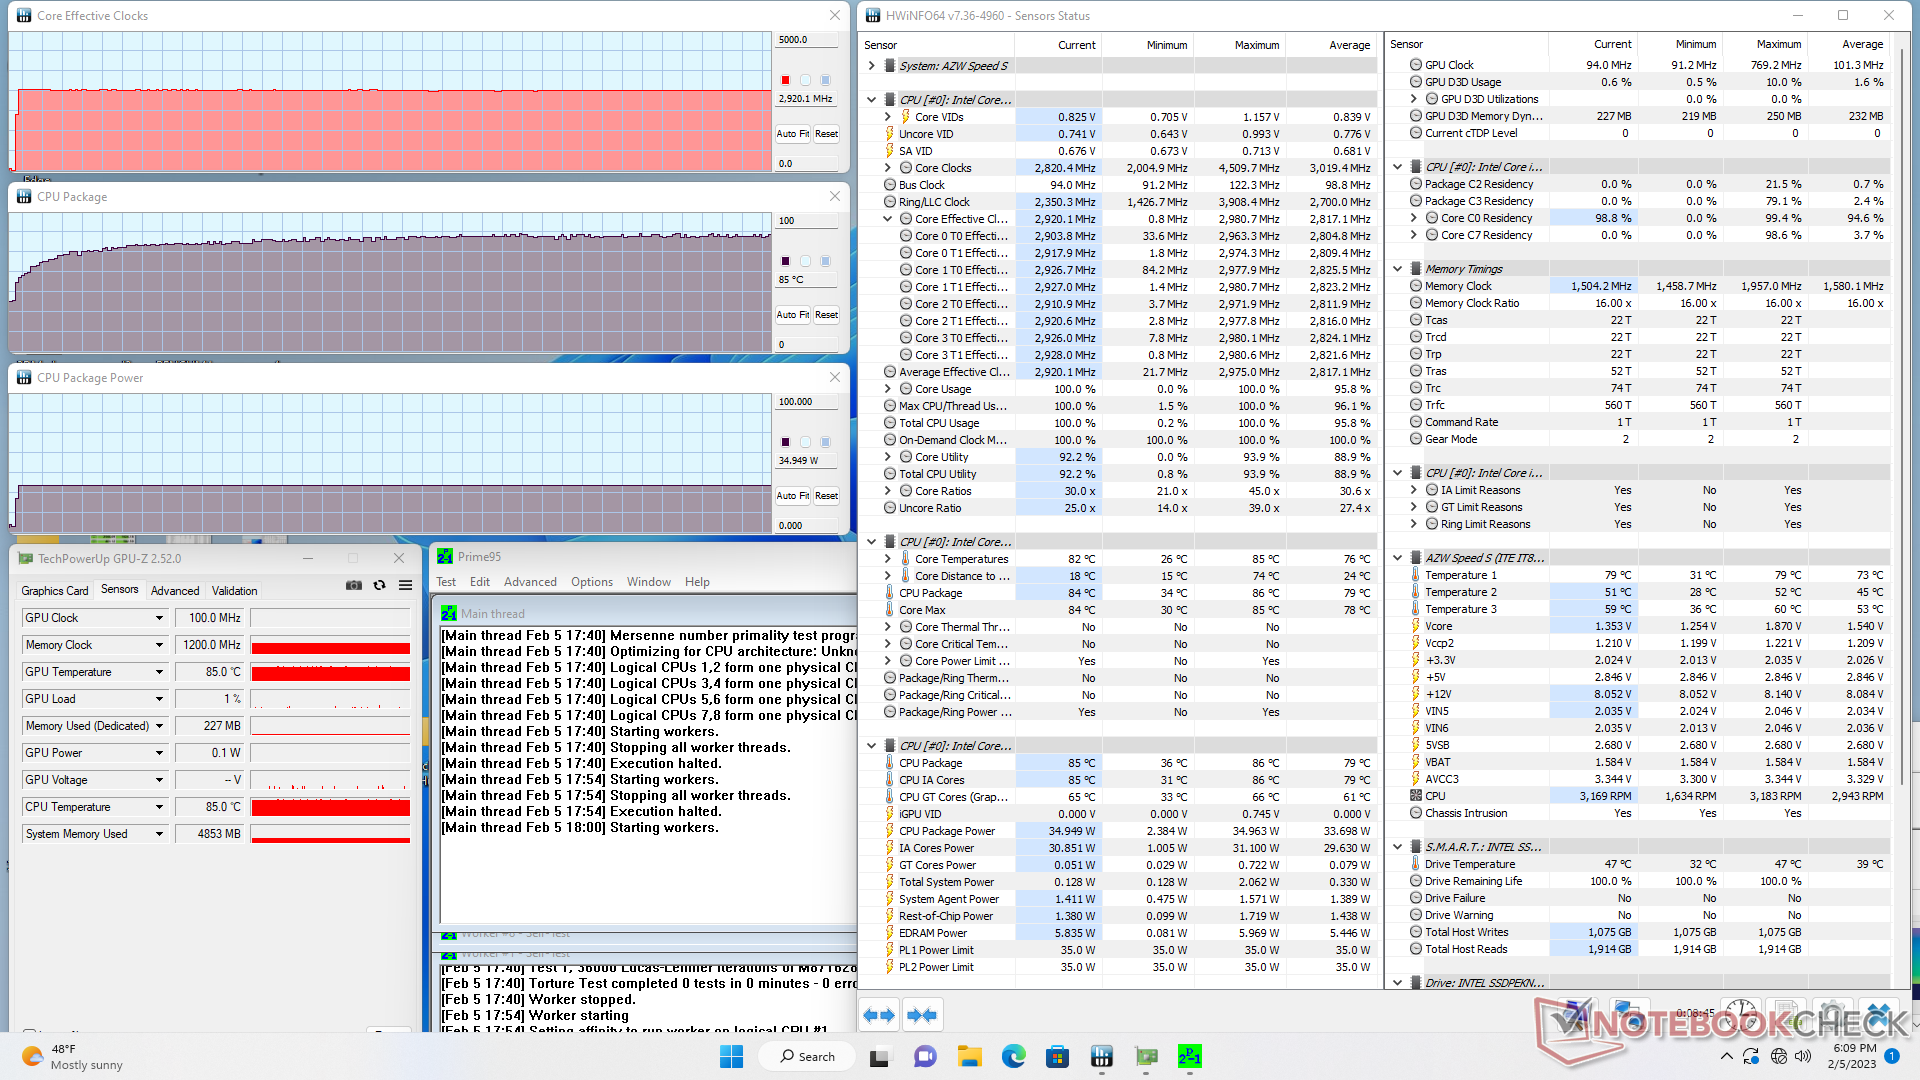Open the GPU Temperature sensor dropdown
This screenshot has width=1920, height=1080.
tap(159, 672)
